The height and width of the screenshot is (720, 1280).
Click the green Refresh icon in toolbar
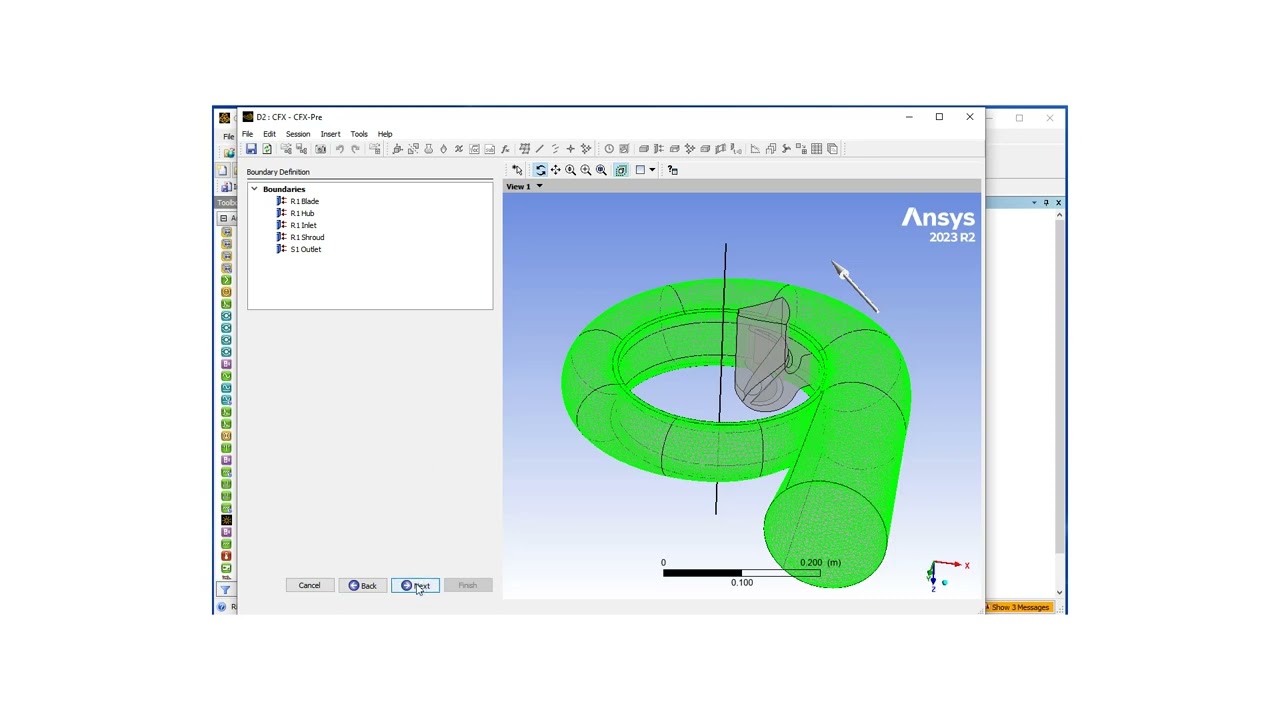pyautogui.click(x=267, y=149)
